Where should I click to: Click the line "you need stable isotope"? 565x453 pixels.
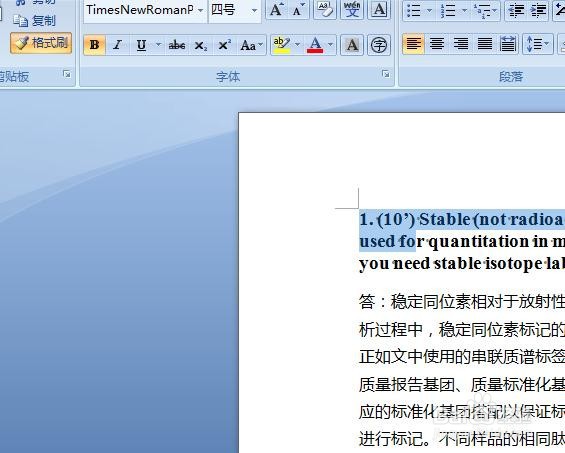coord(462,263)
